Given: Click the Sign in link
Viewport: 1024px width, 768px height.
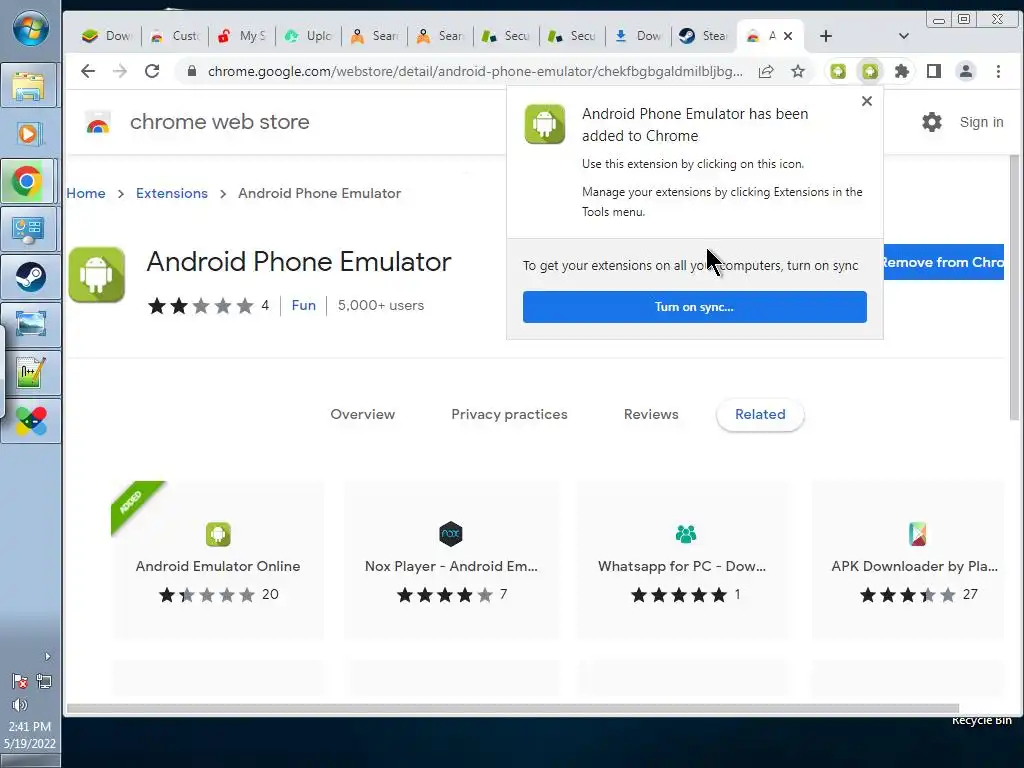Looking at the screenshot, I should 981,122.
